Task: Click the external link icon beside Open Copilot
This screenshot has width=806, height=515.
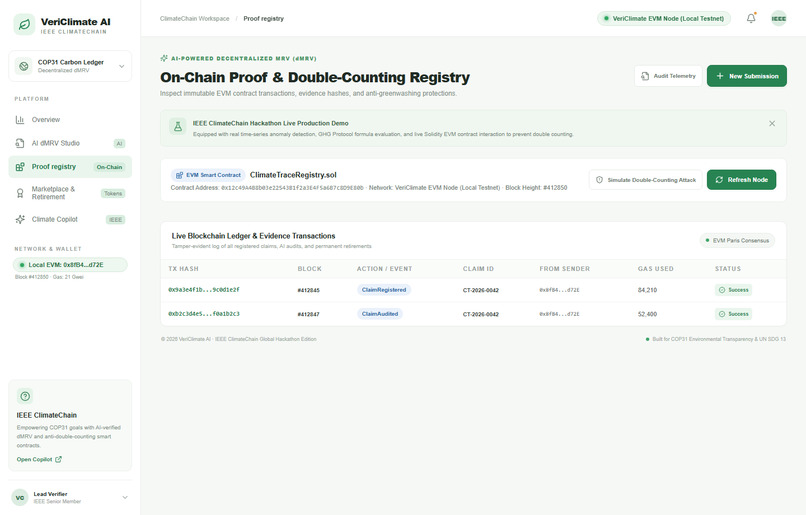Action: 58,459
